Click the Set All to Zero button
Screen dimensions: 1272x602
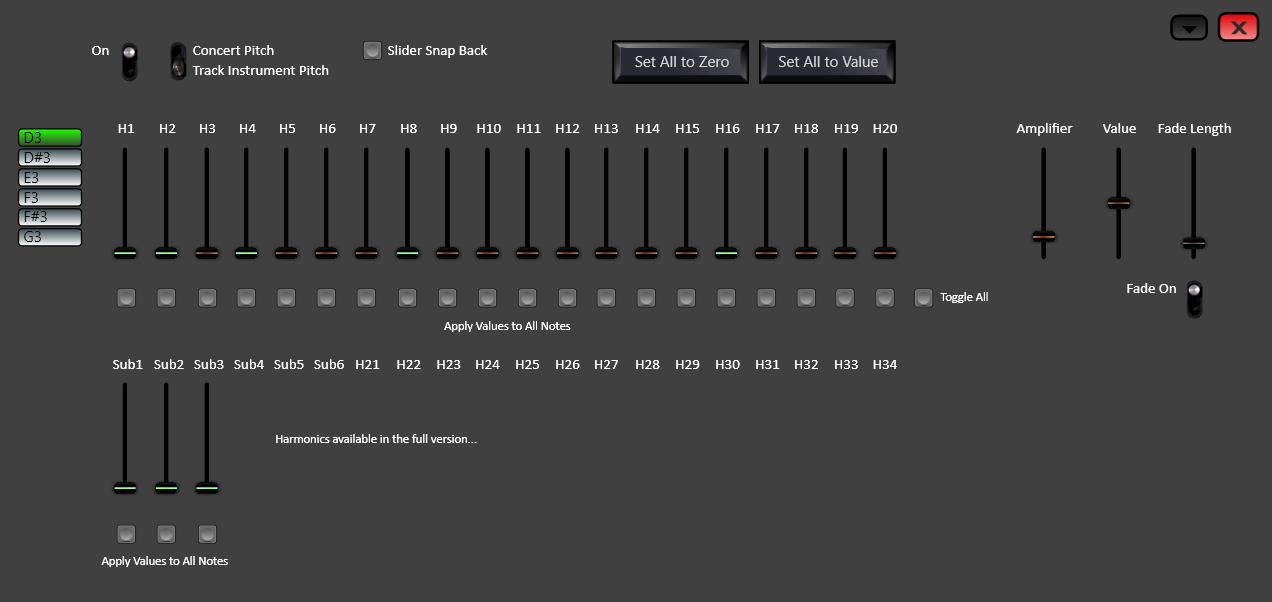point(680,61)
